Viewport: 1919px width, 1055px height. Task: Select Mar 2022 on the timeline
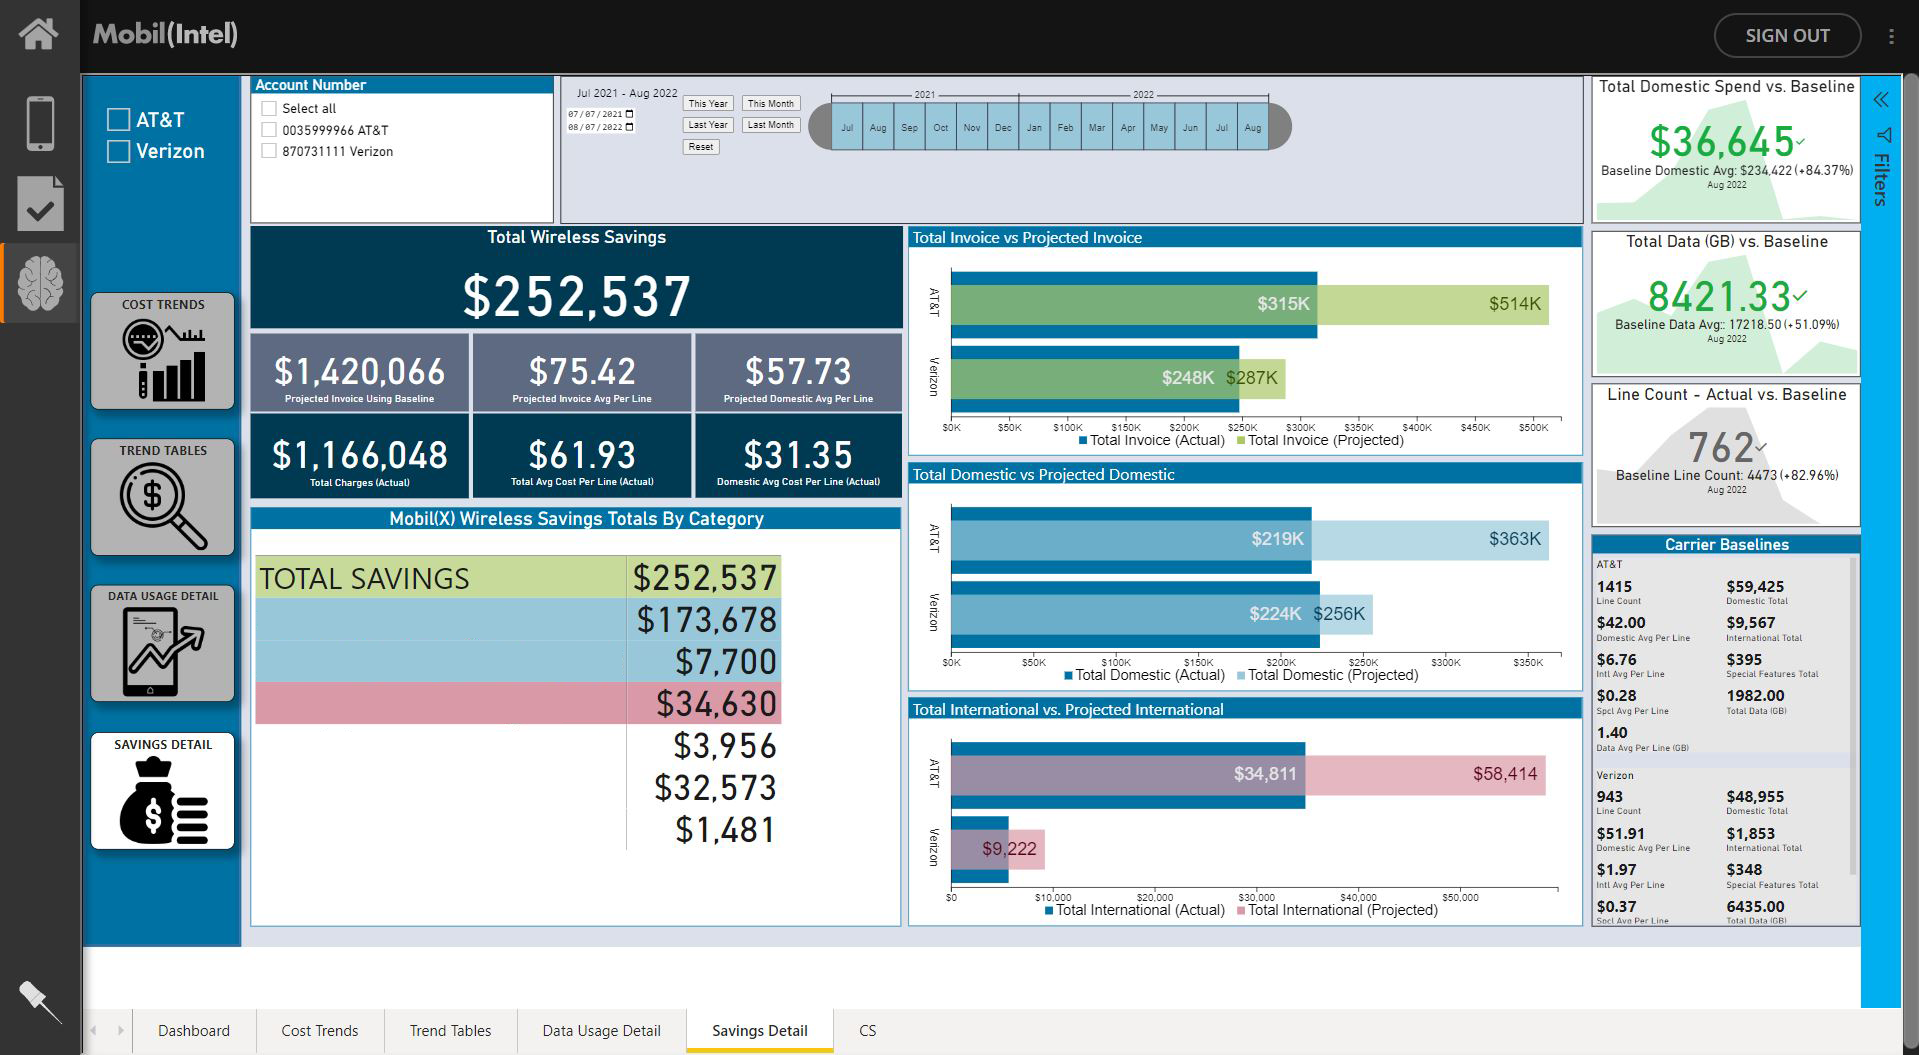(x=1097, y=127)
